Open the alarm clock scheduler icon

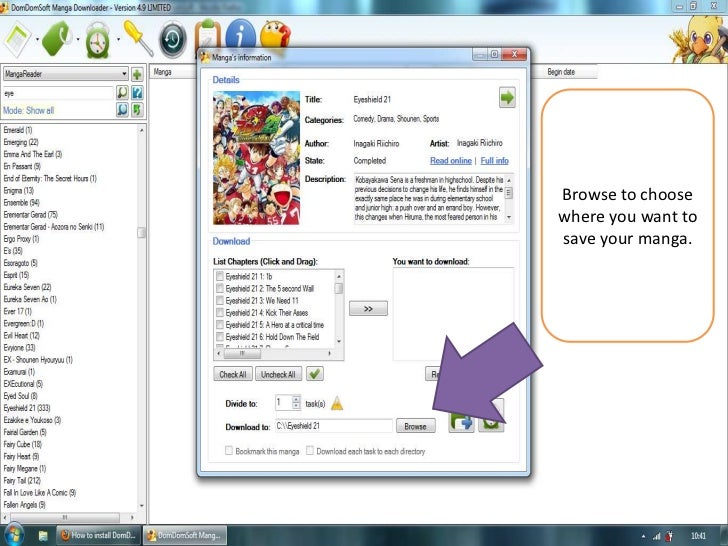97,41
